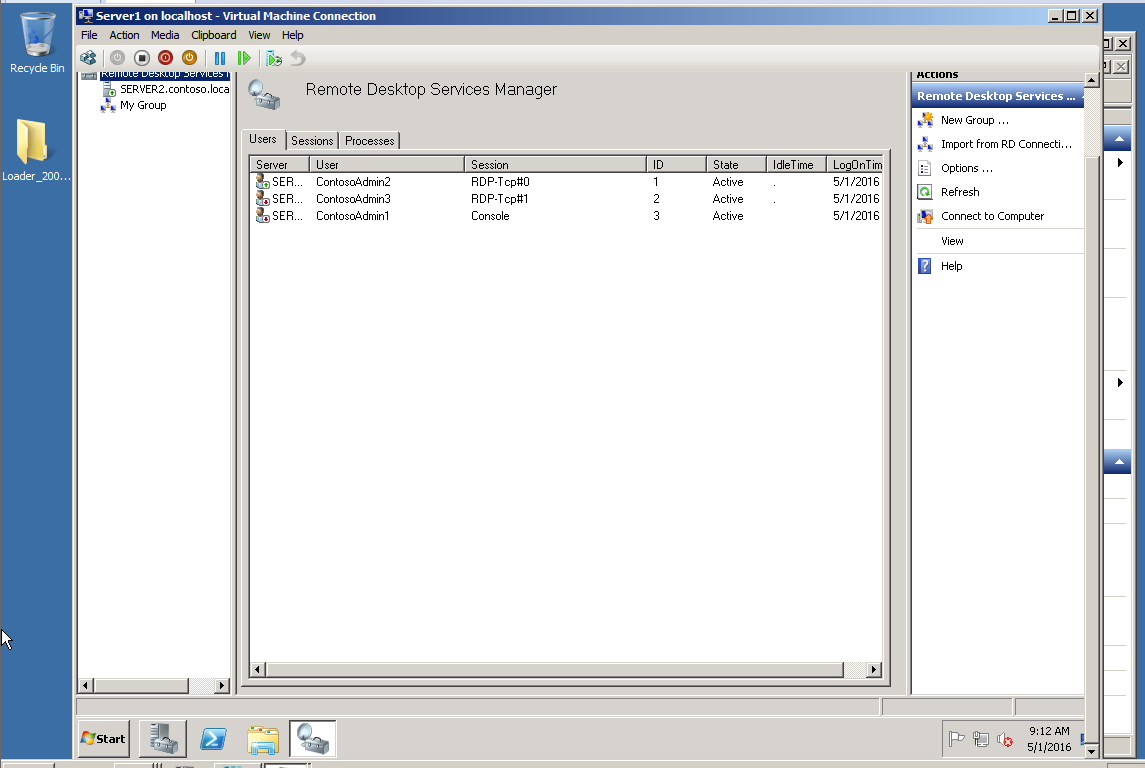Select My Group in the tree

(143, 105)
